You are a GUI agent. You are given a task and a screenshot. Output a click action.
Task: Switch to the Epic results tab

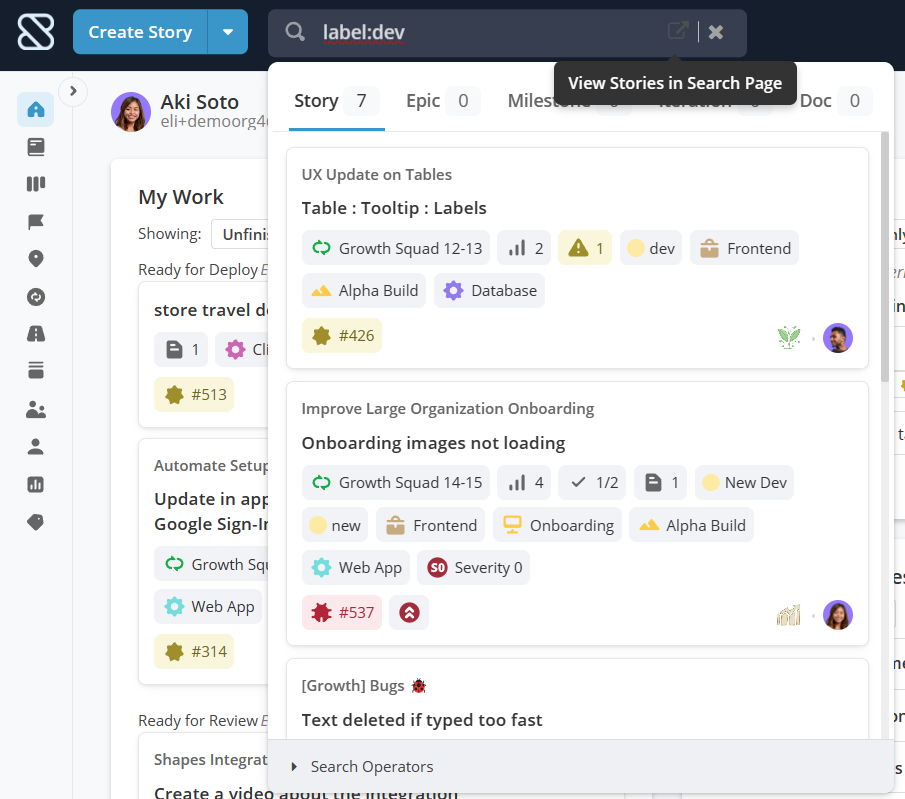[x=443, y=101]
